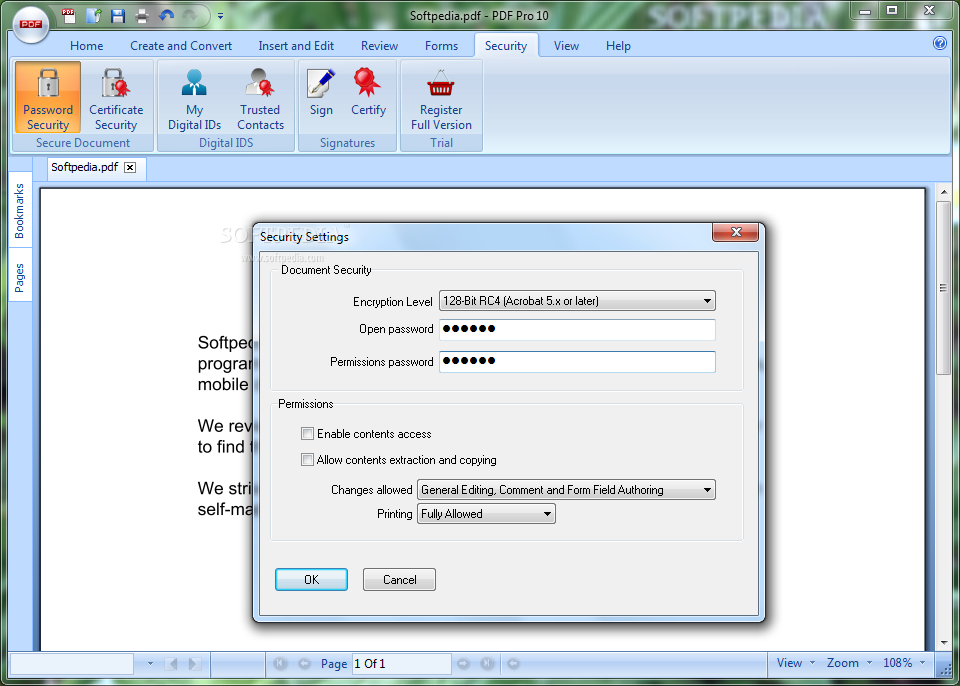The image size is (960, 686).
Task: Expand the quick access toolbar customize arrow
Action: (x=220, y=16)
